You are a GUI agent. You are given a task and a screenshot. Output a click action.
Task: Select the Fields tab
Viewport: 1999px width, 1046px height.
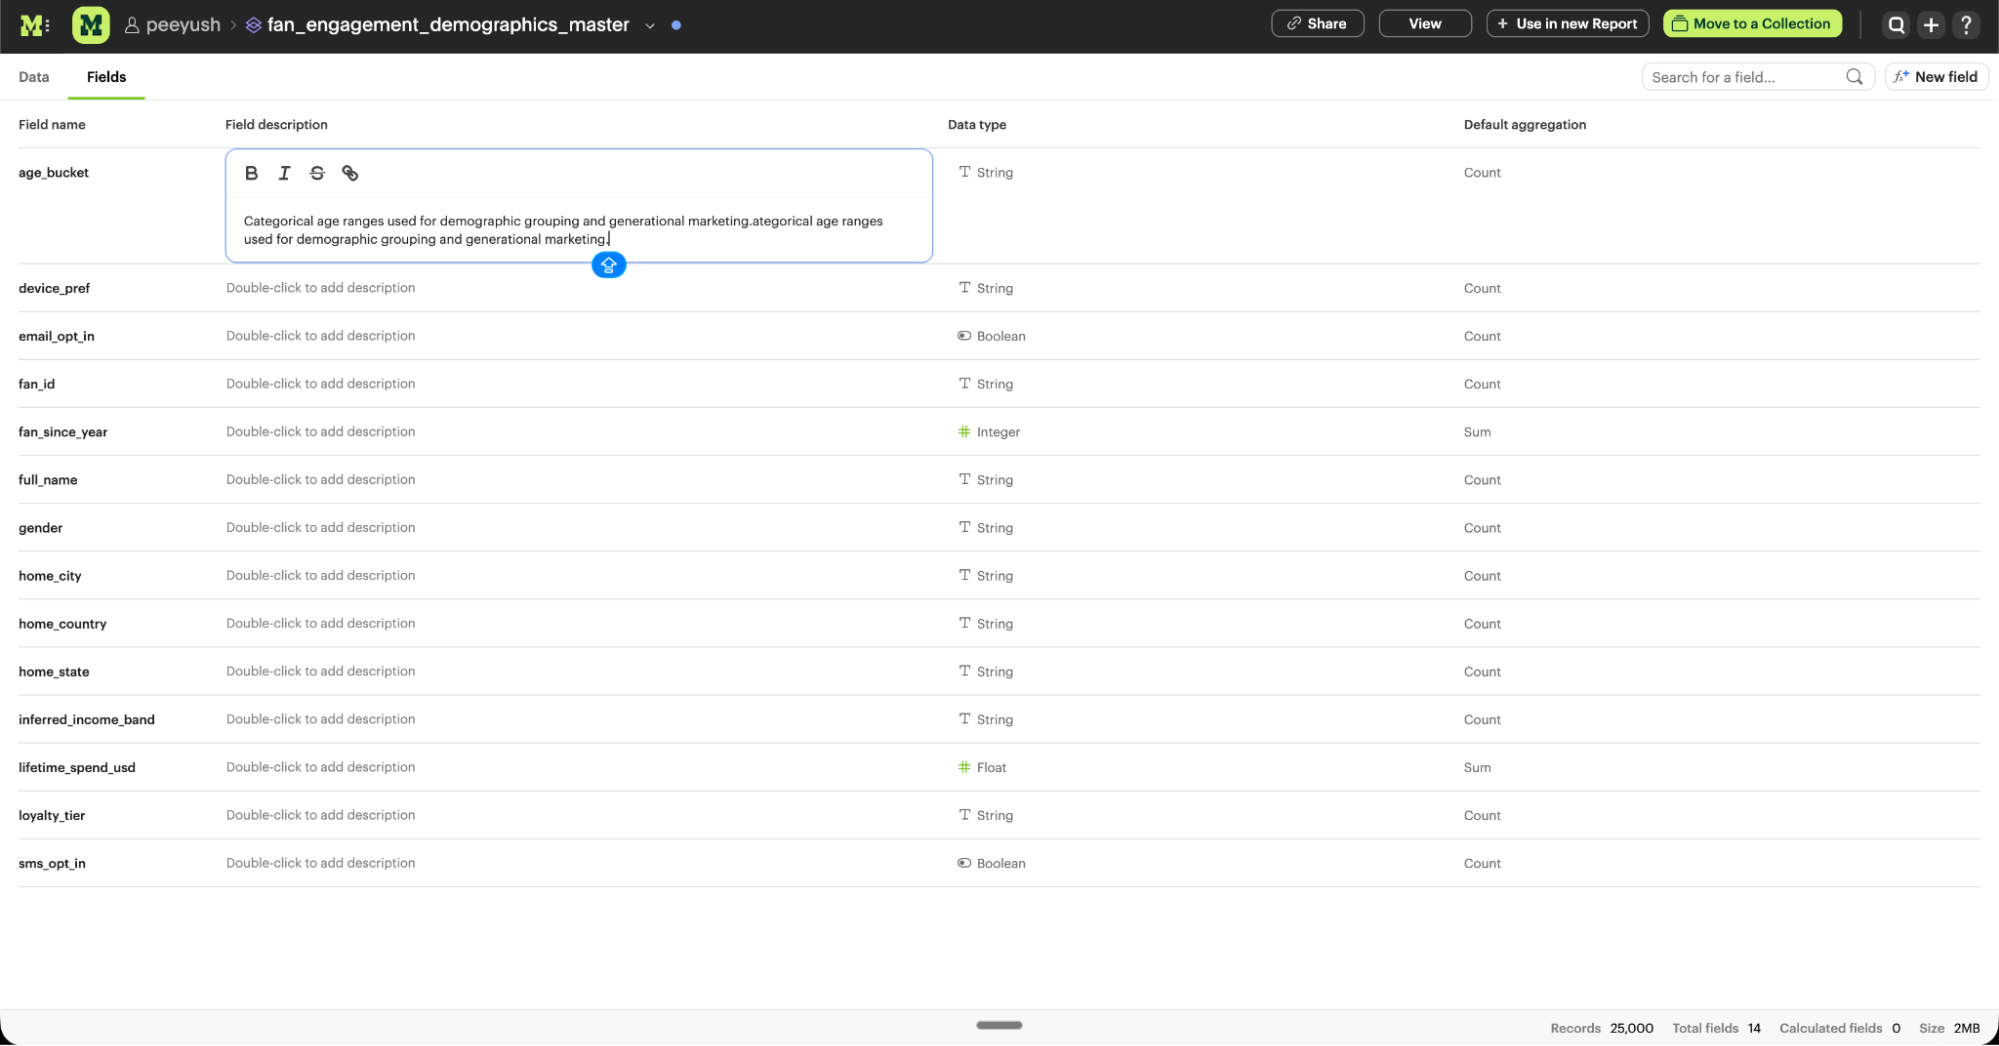105,76
